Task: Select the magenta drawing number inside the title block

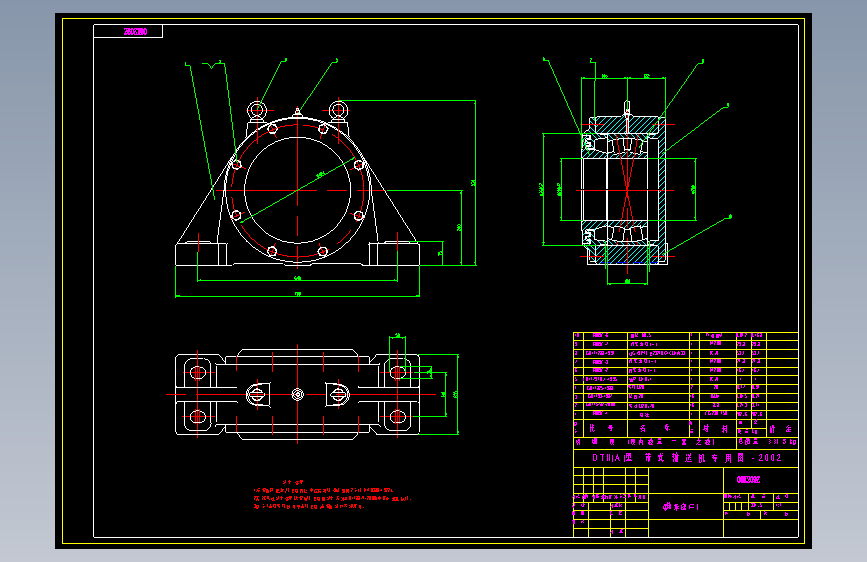Action: pos(748,480)
